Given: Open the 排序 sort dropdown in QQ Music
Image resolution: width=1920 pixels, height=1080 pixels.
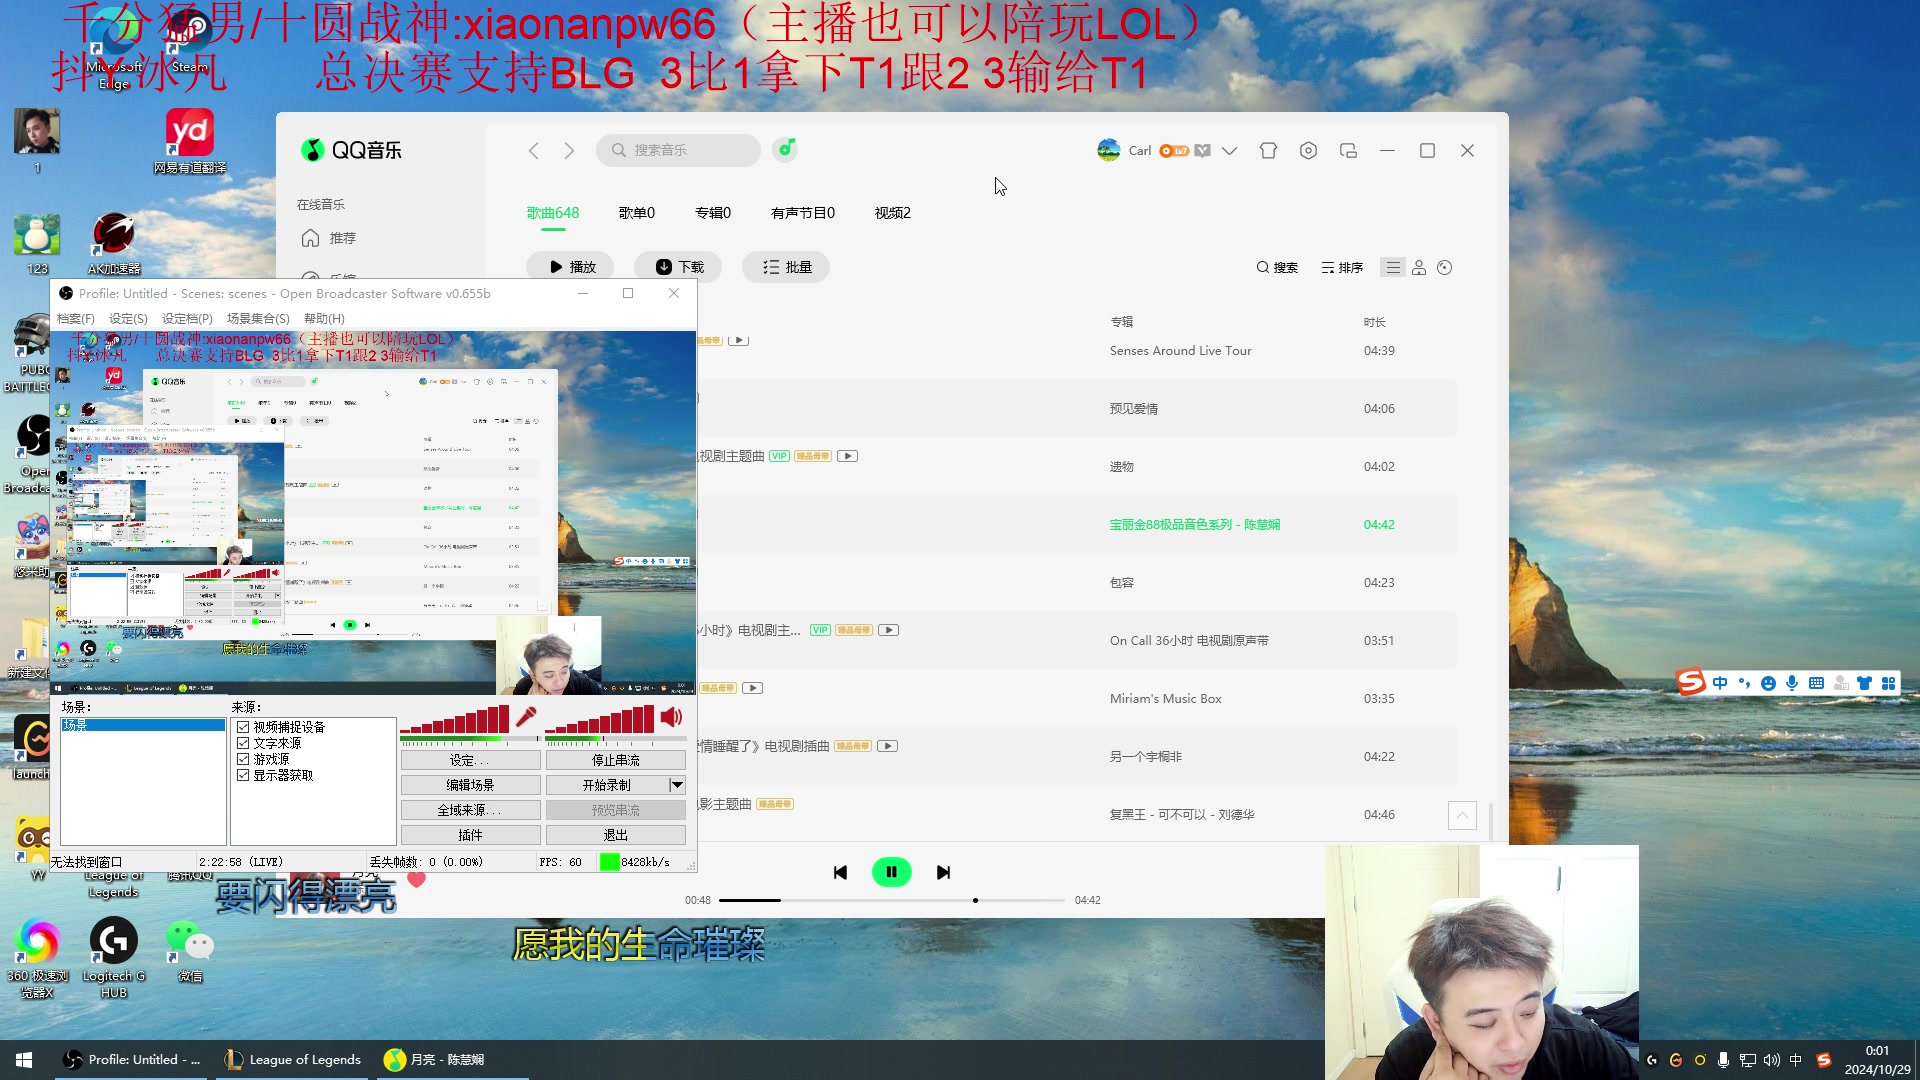Looking at the screenshot, I should click(x=1342, y=267).
